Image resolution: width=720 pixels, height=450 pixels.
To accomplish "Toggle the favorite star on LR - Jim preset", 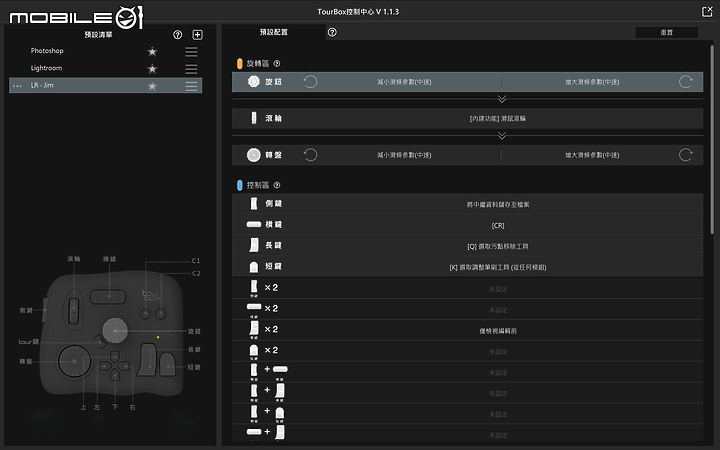I will [x=152, y=86].
